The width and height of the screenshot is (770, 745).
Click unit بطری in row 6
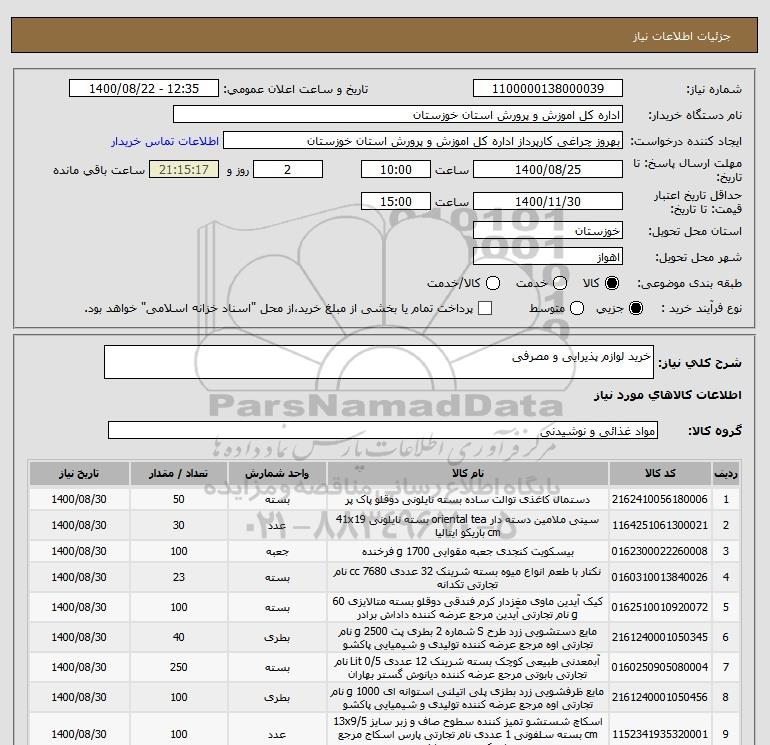coord(277,638)
